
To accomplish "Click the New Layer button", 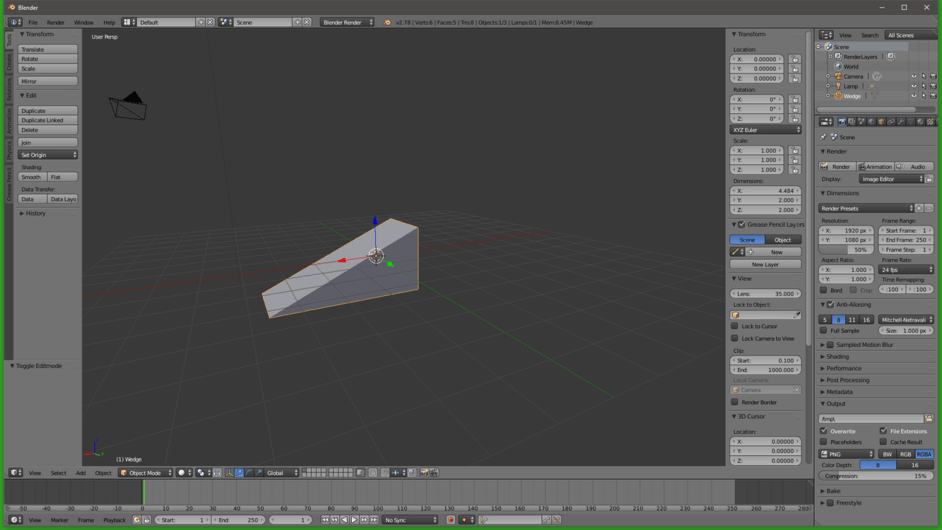I will click(765, 264).
